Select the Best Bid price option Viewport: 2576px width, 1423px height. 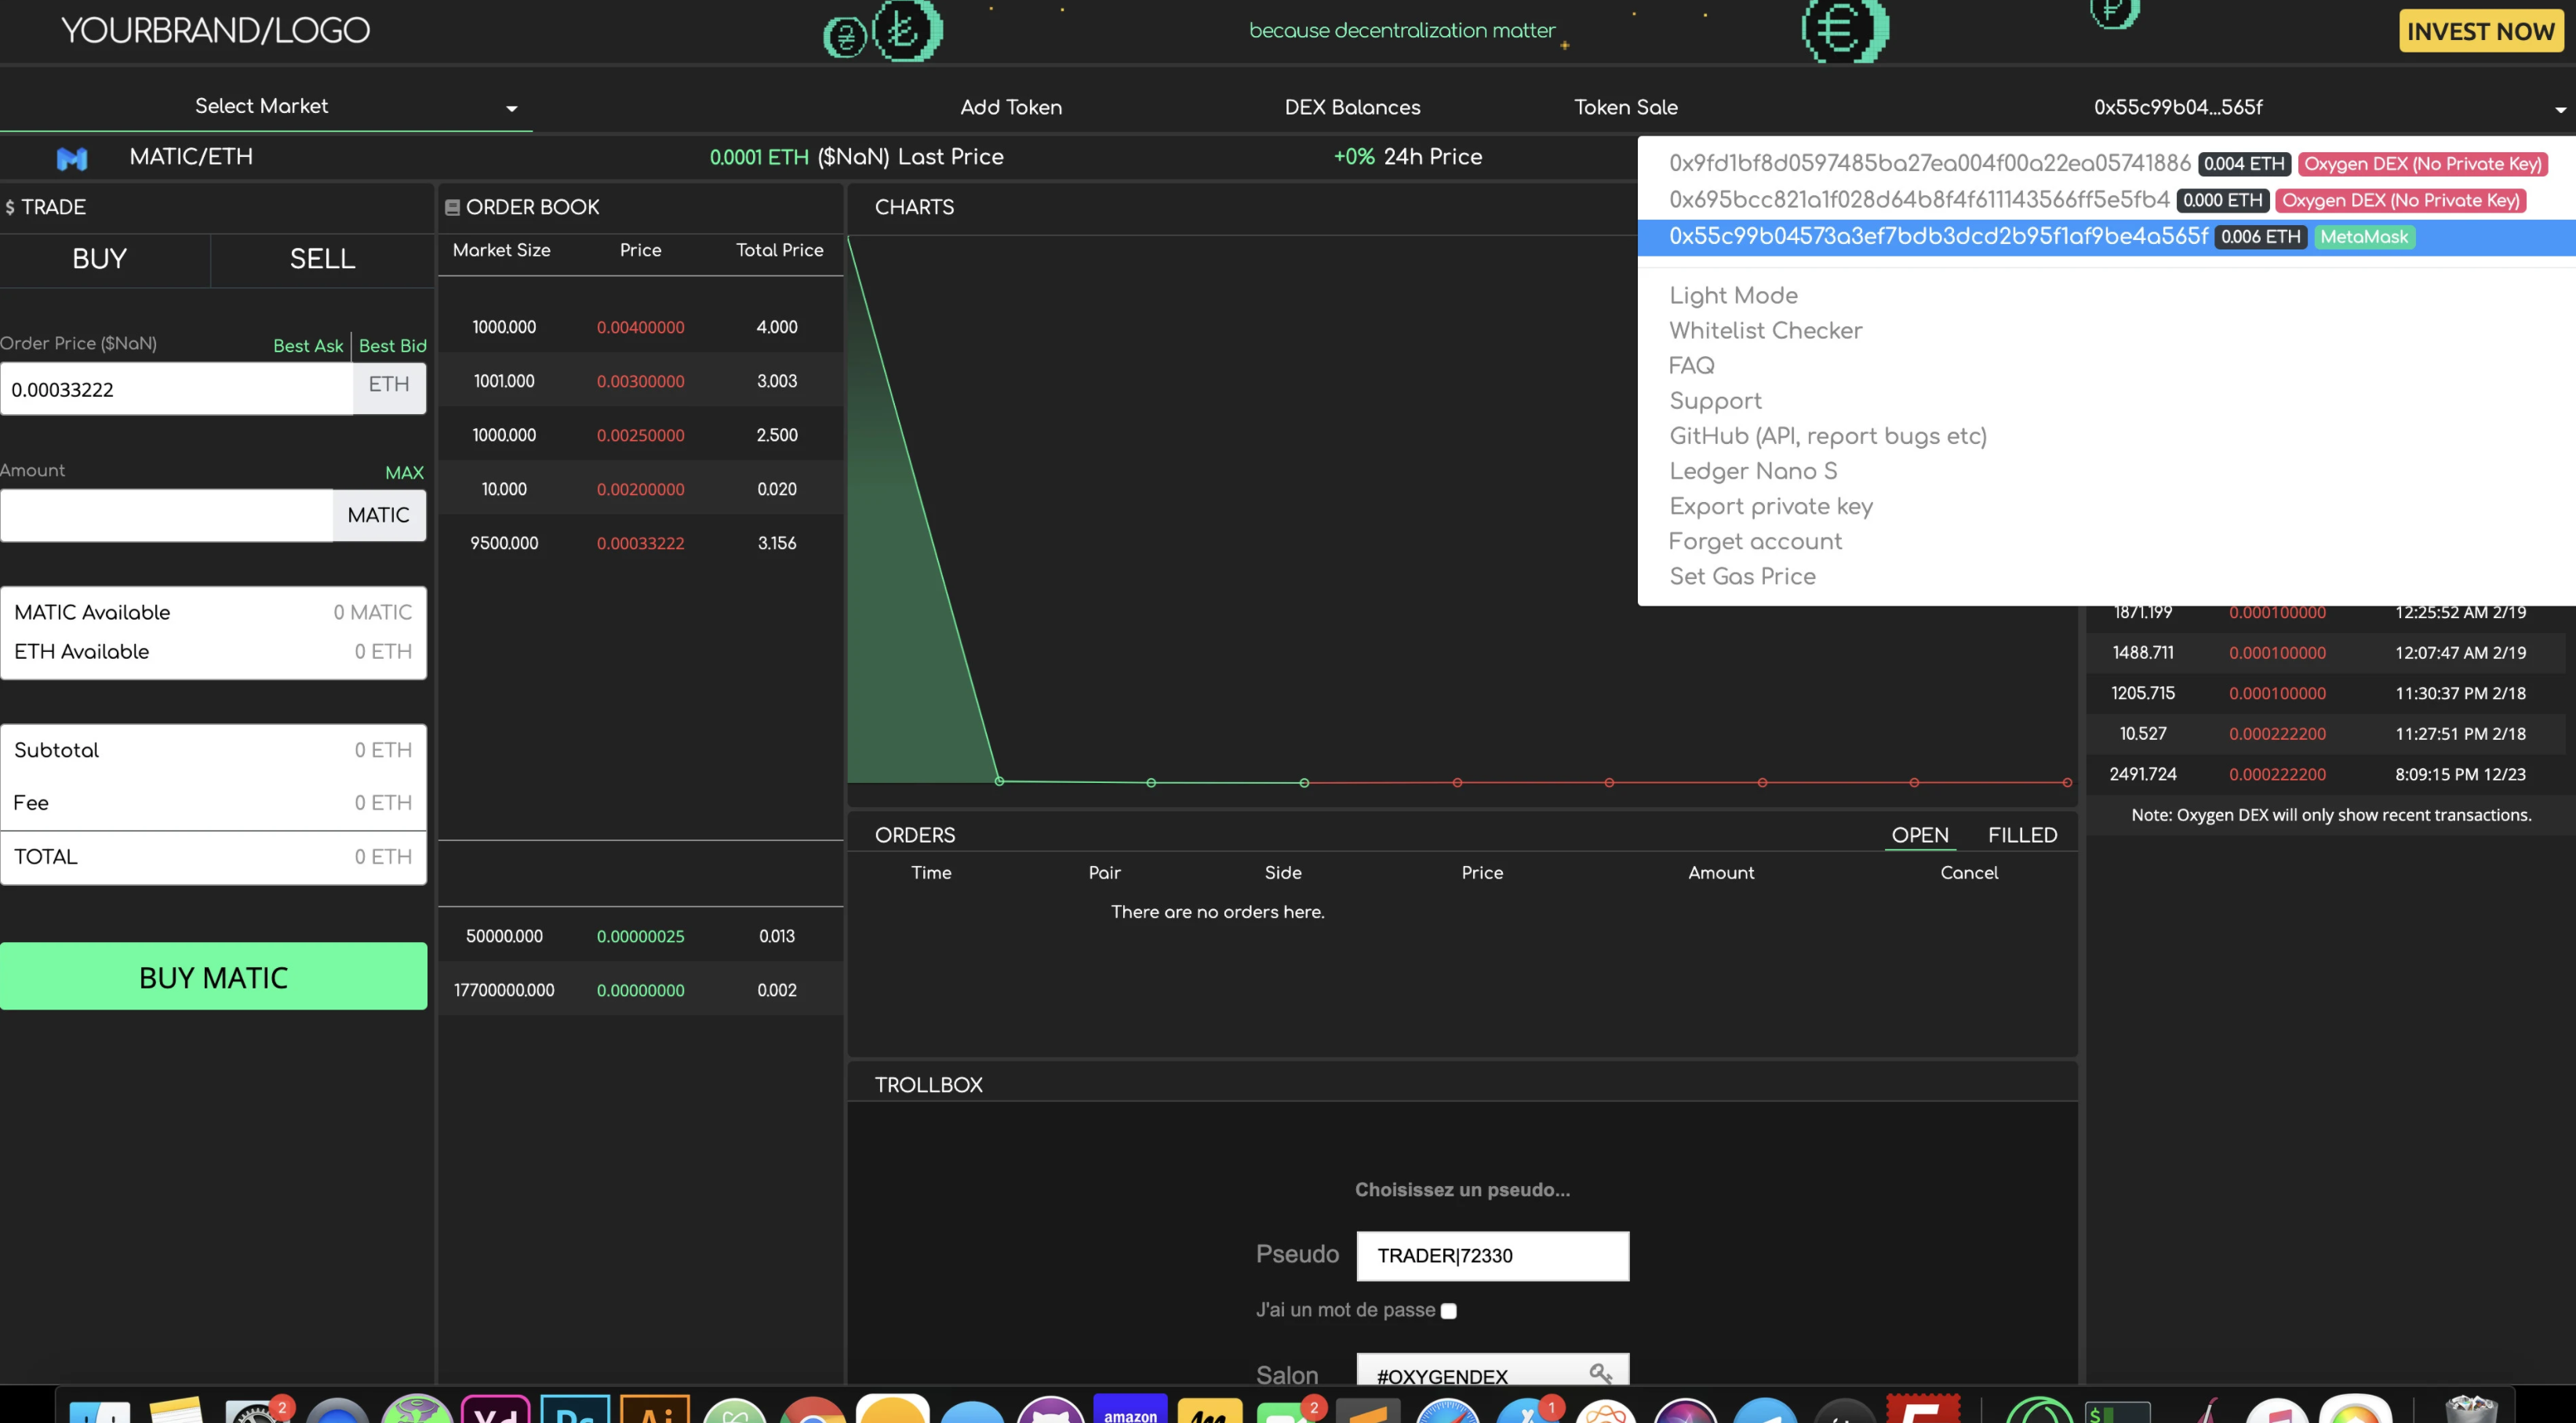tap(392, 345)
